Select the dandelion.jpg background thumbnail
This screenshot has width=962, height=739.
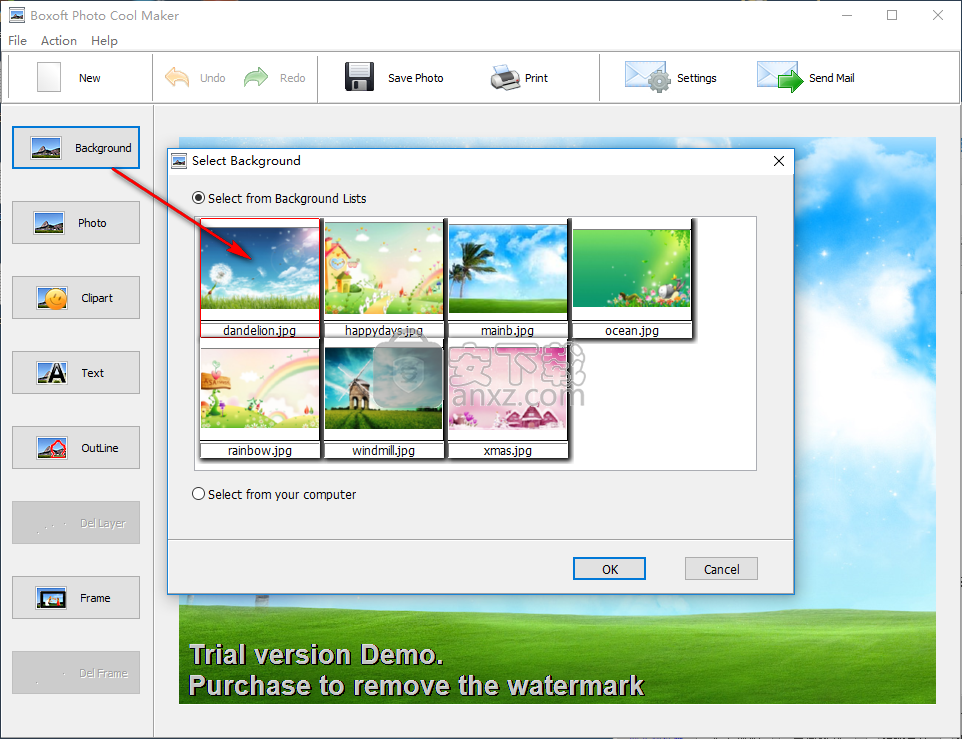coord(260,269)
